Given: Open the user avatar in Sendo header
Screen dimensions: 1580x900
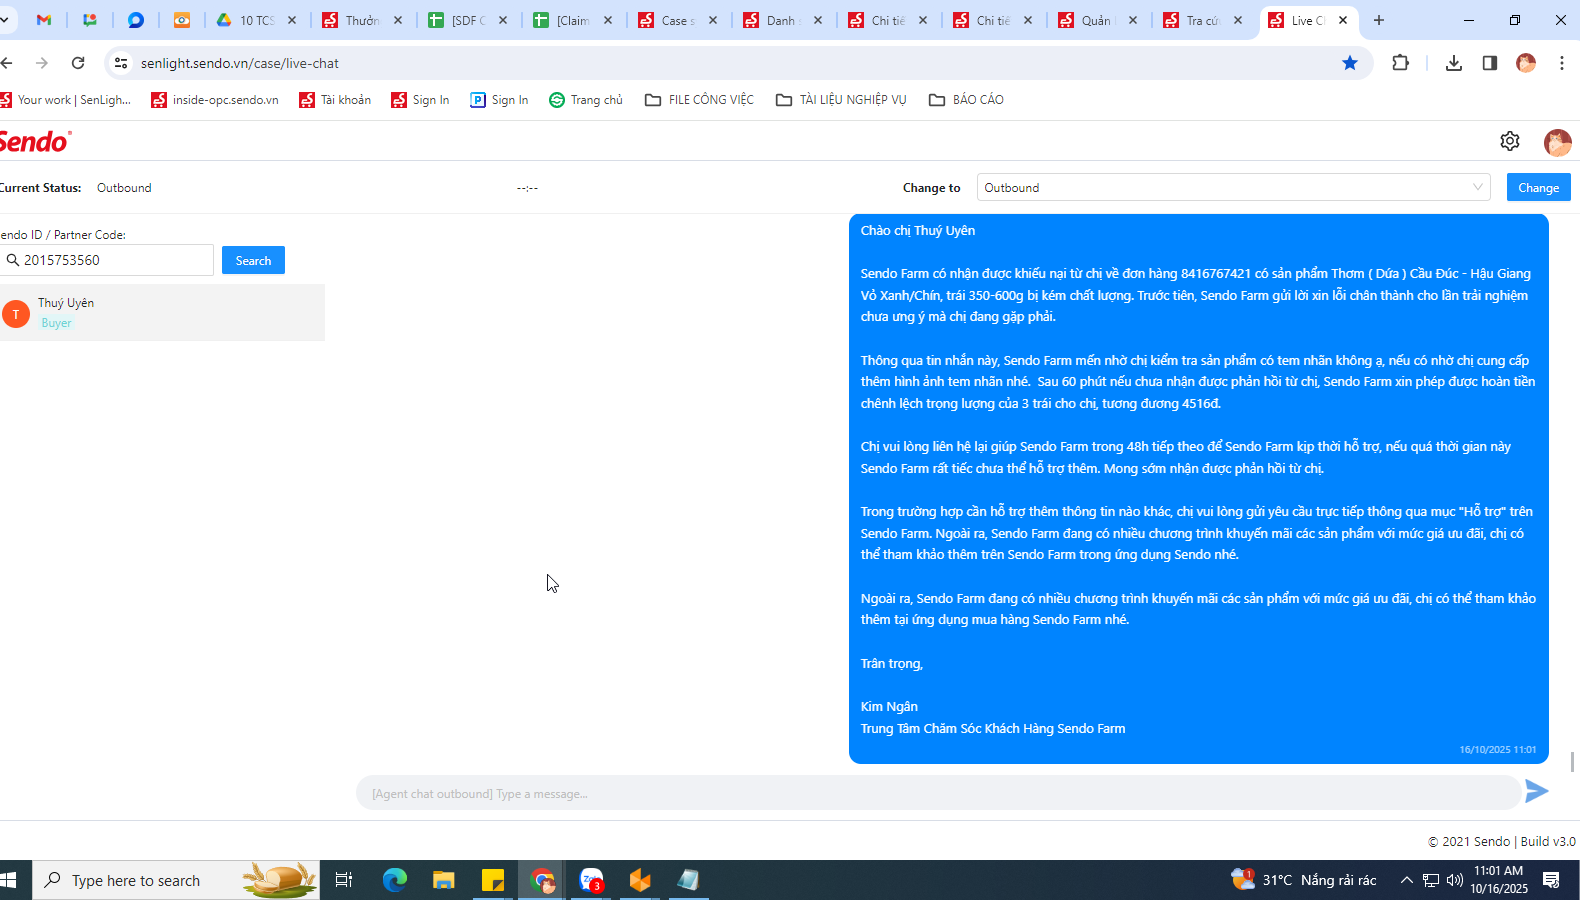Looking at the screenshot, I should click(1557, 142).
